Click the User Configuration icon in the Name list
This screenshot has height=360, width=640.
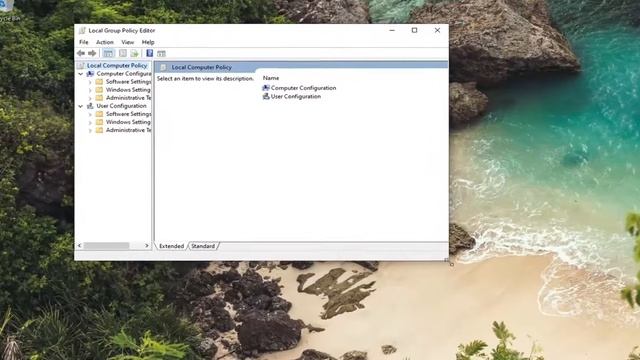tap(266, 96)
